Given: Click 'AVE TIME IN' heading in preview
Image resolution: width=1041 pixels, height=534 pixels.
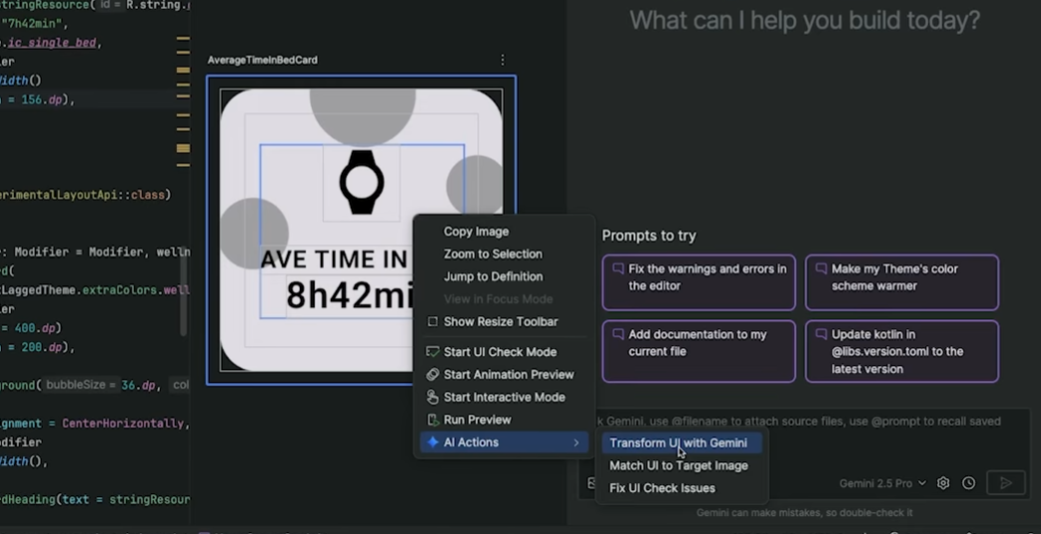Looking at the screenshot, I should tap(334, 259).
